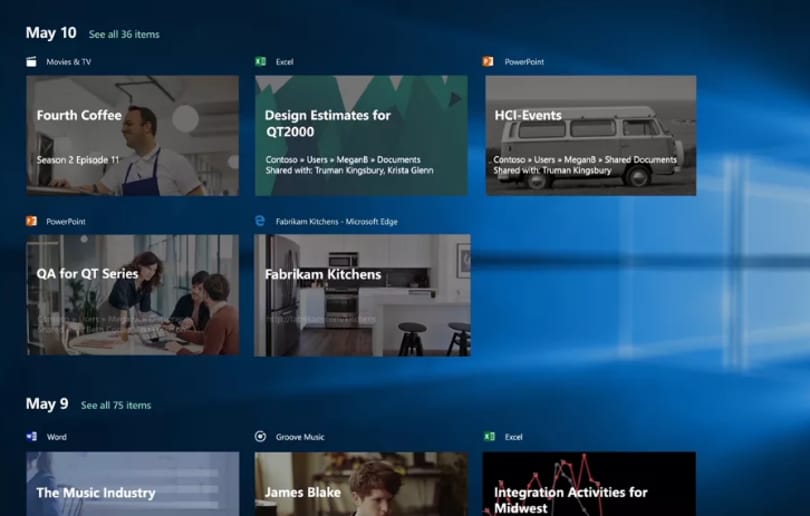Click the Excel icon above Design Estimates

[x=261, y=61]
